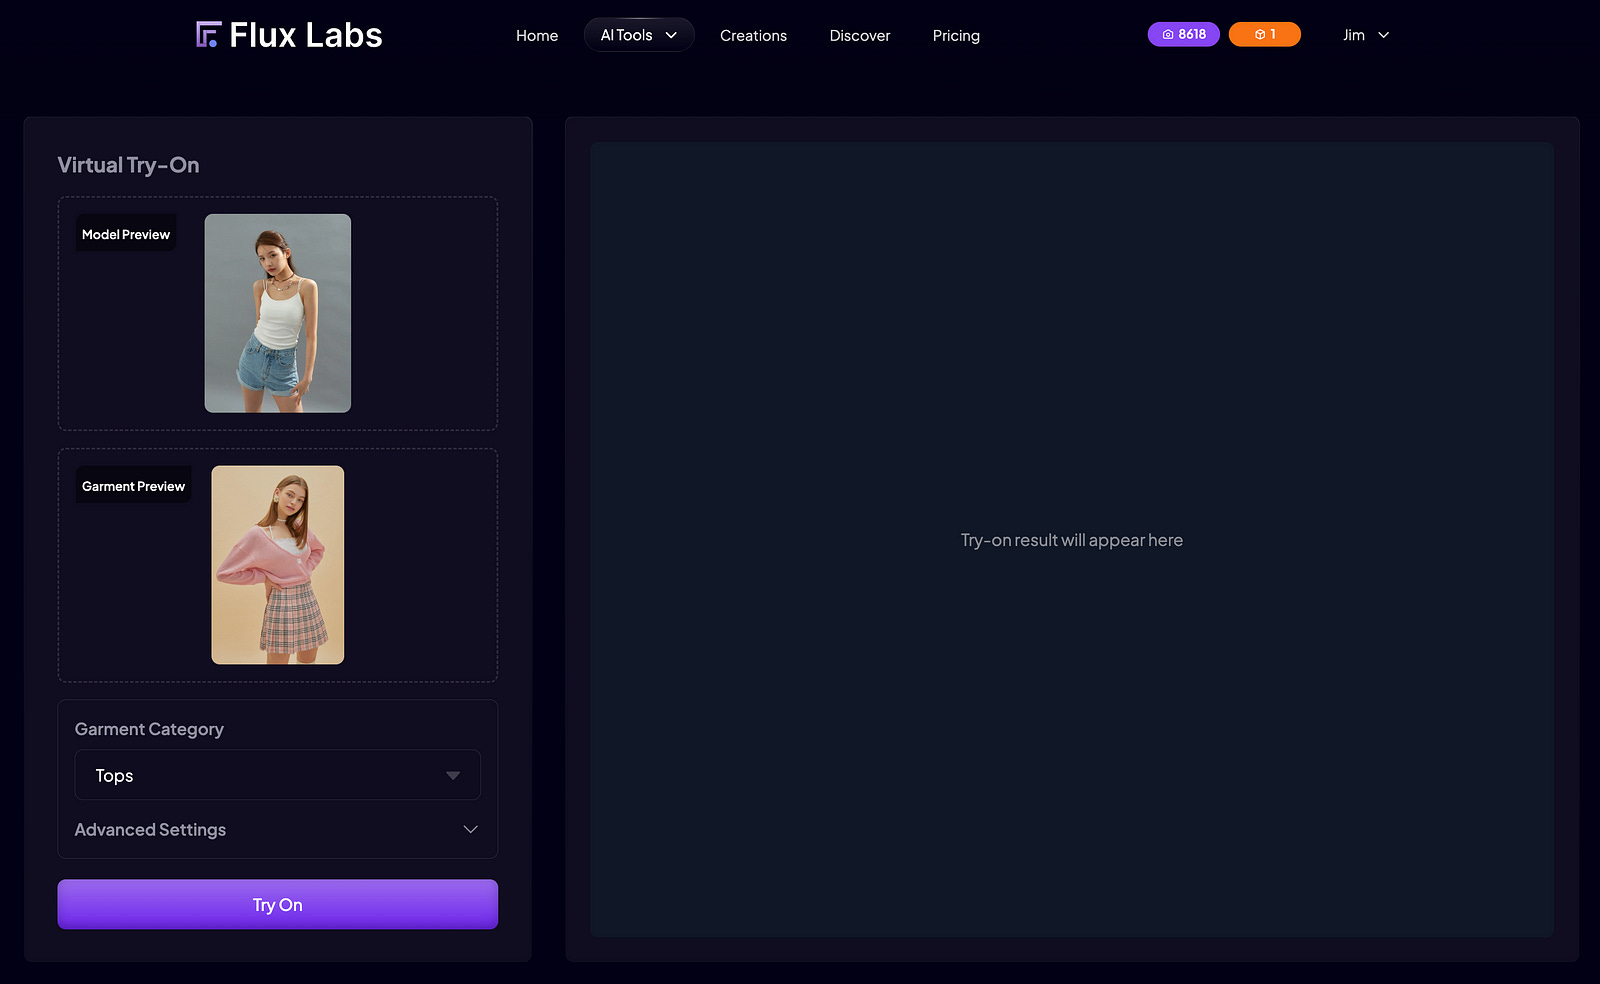Open the AI Tools dropdown menu
The width and height of the screenshot is (1600, 984).
coord(639,35)
